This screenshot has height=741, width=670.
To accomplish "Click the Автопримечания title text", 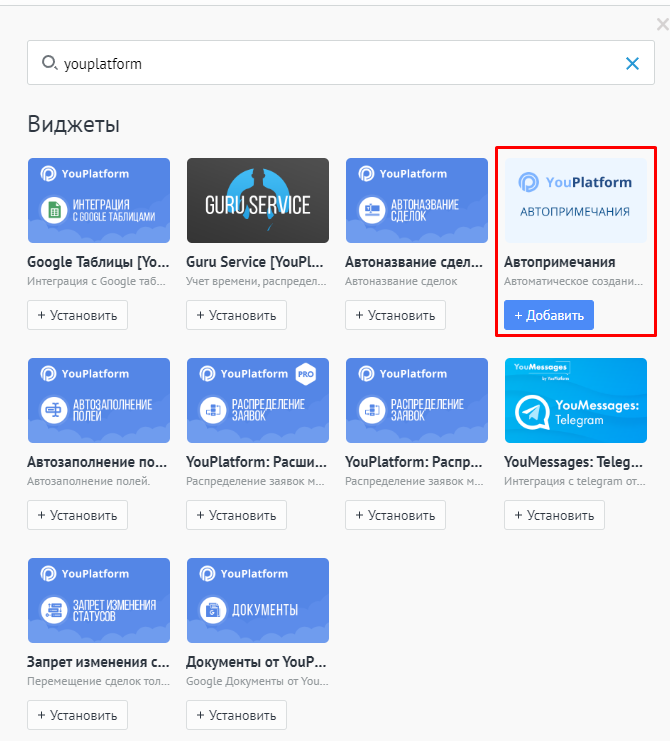I will (x=560, y=262).
